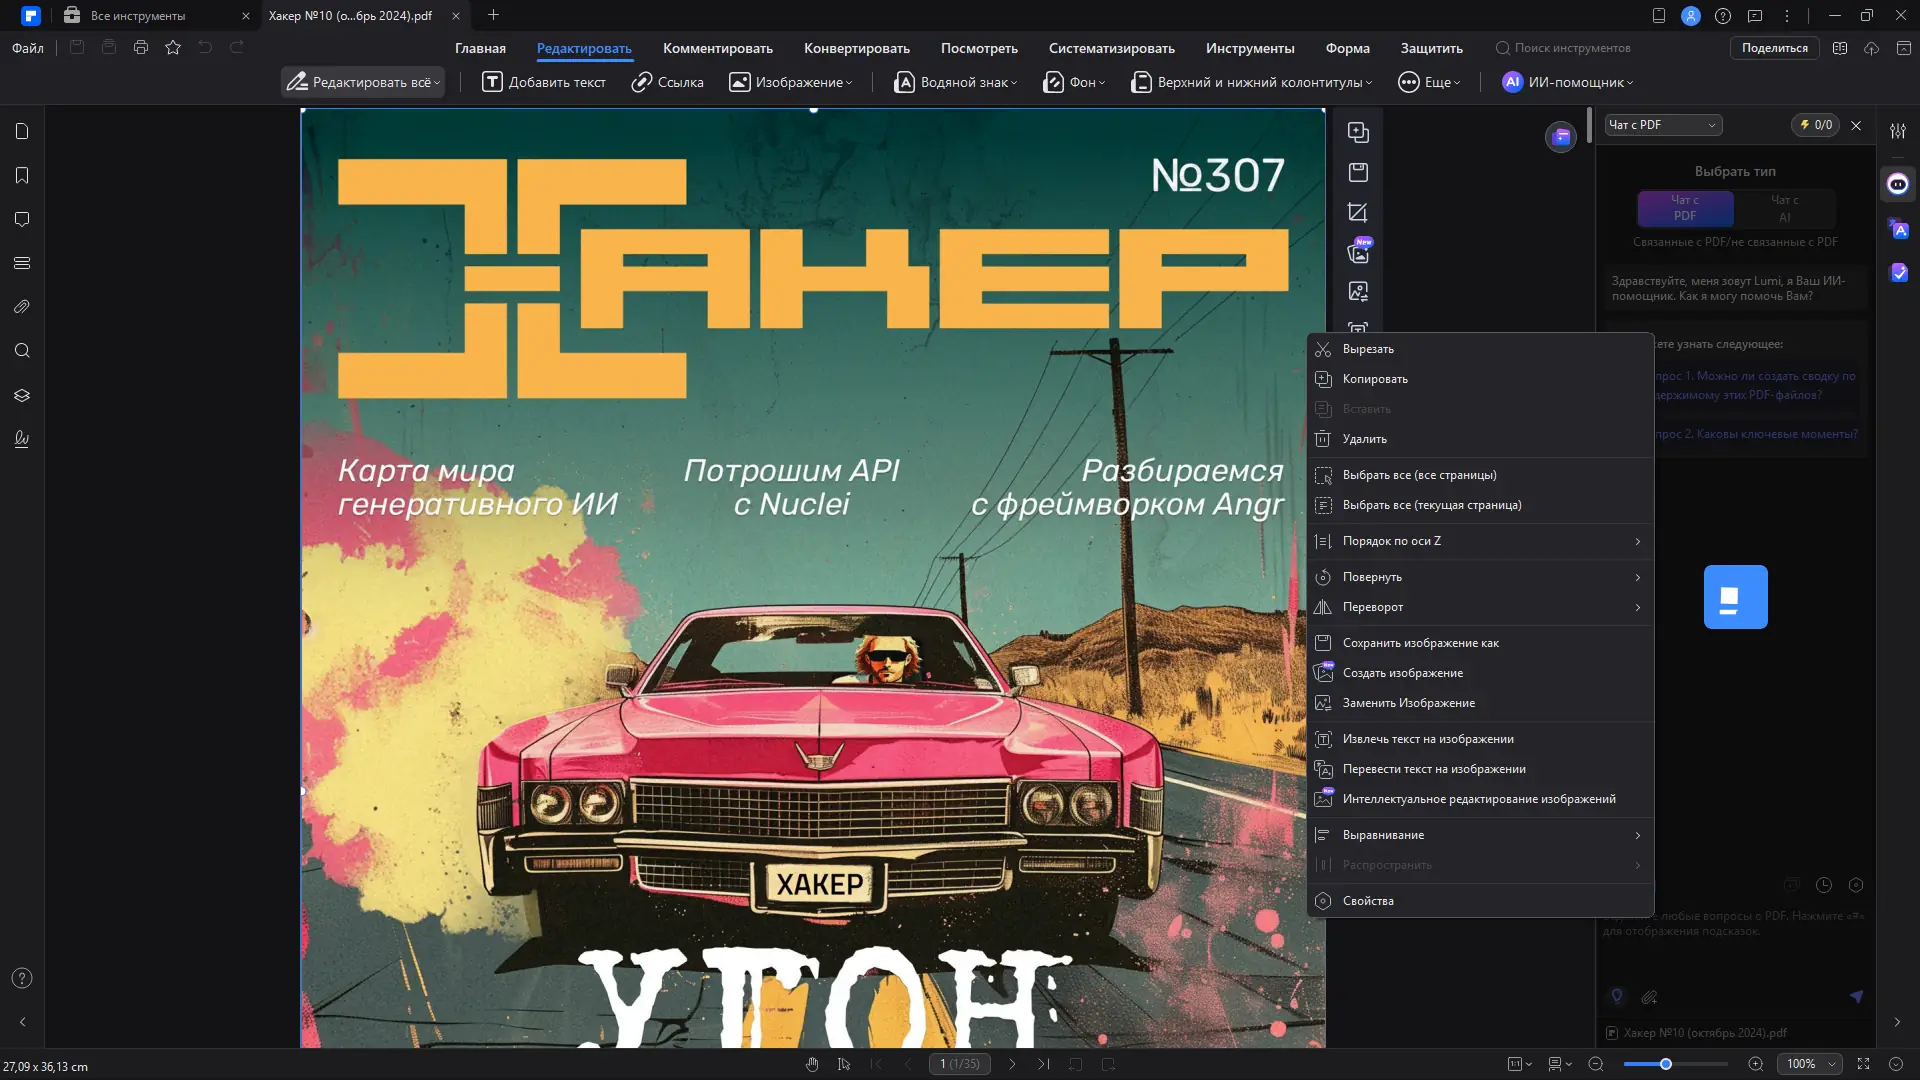The image size is (1920, 1080).
Task: Open the Комментировать ribbon tab
Action: point(717,48)
